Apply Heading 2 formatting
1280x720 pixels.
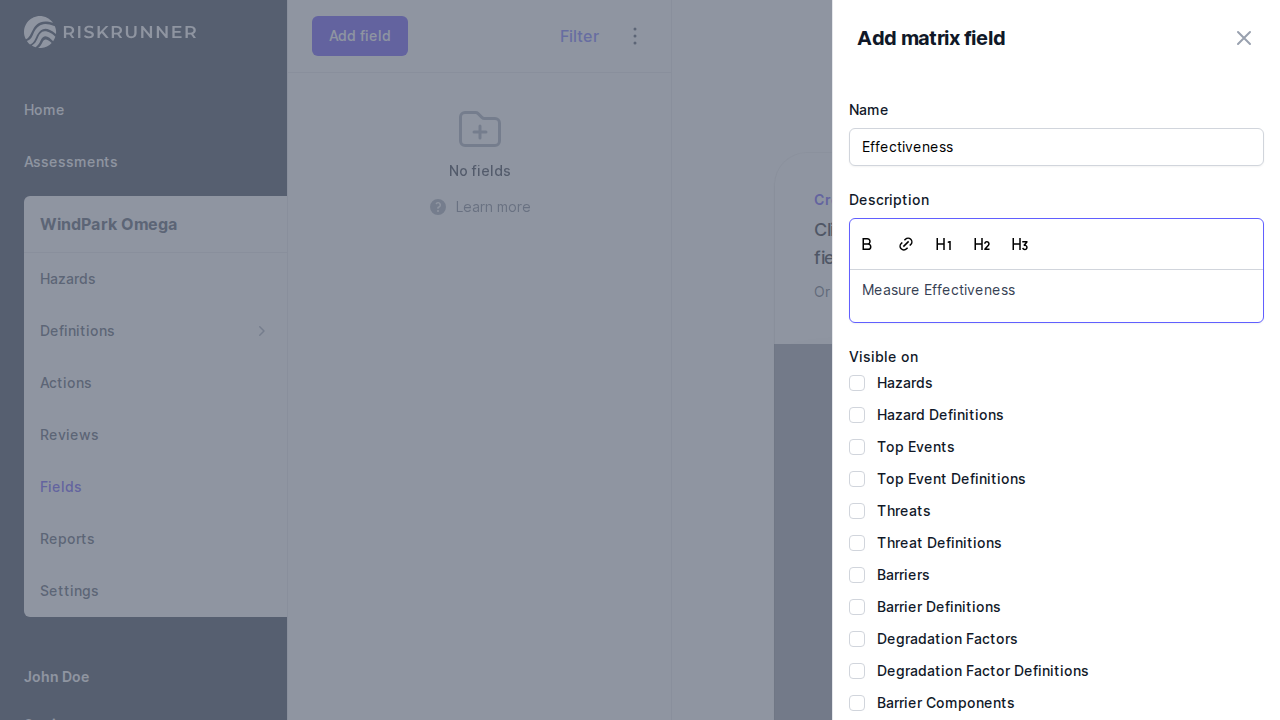[x=981, y=245]
